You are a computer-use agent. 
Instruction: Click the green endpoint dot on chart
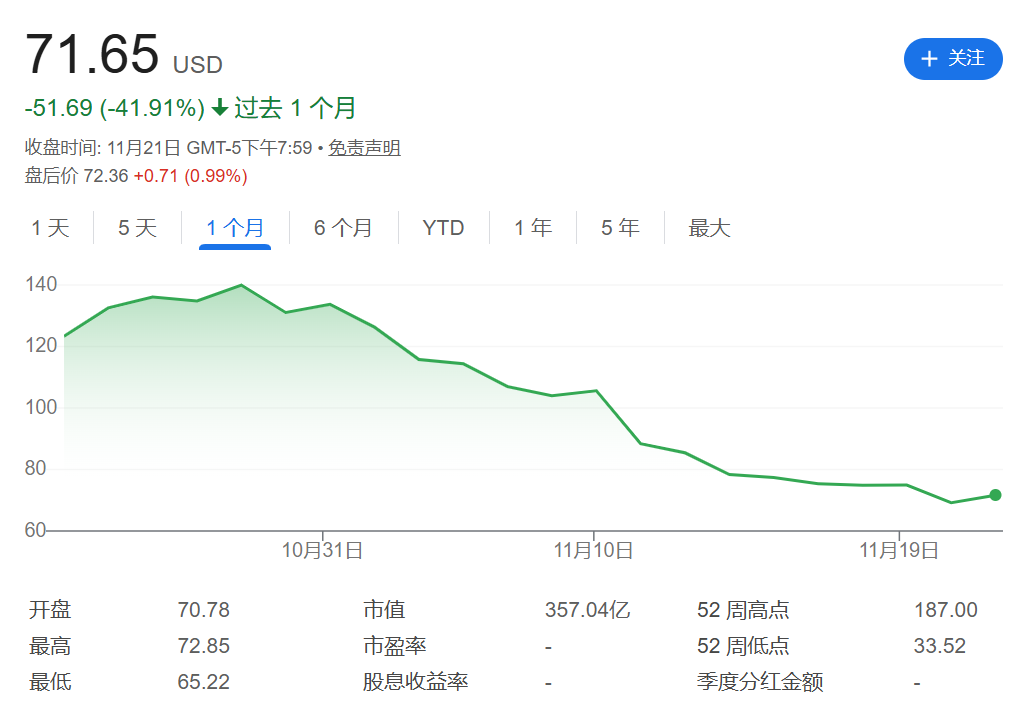(x=995, y=495)
